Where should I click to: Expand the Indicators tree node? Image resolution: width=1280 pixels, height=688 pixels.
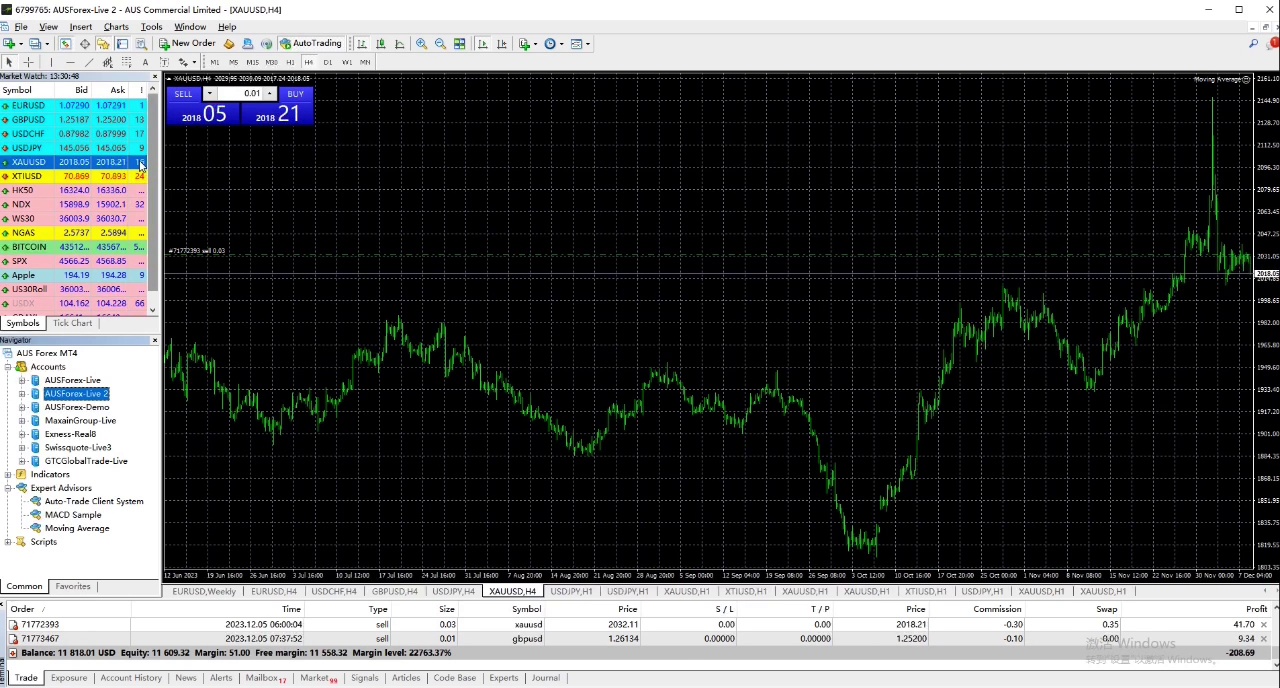(x=8, y=475)
